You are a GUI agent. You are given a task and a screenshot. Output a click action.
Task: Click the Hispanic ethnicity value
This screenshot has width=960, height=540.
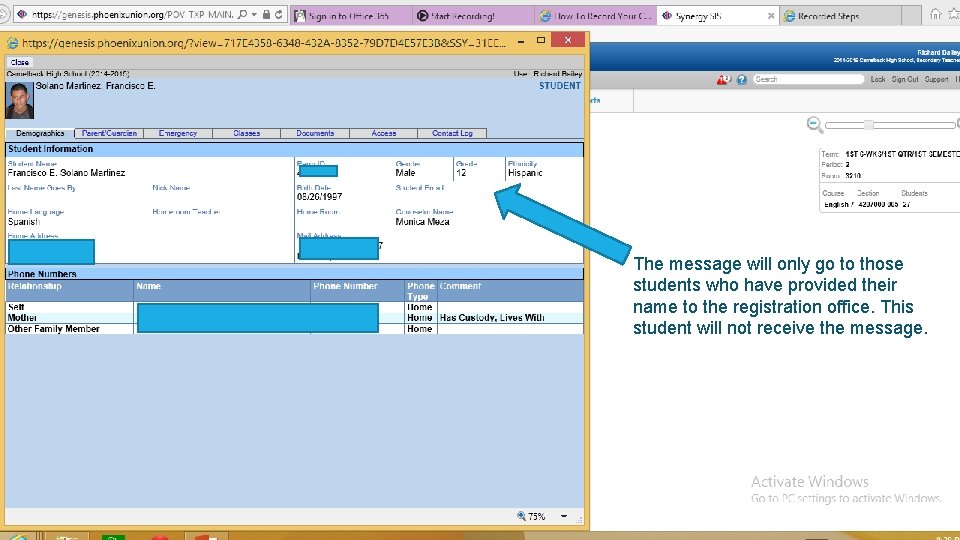pyautogui.click(x=525, y=173)
